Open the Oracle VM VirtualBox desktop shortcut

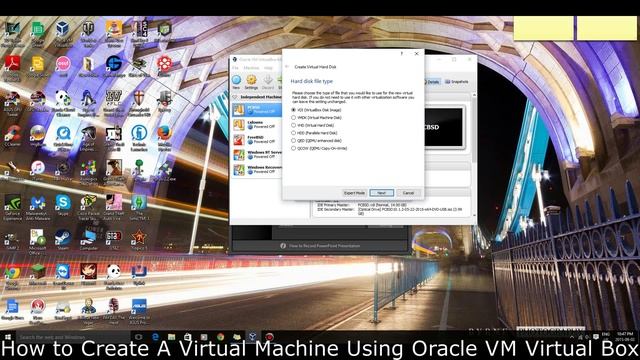click(x=62, y=33)
